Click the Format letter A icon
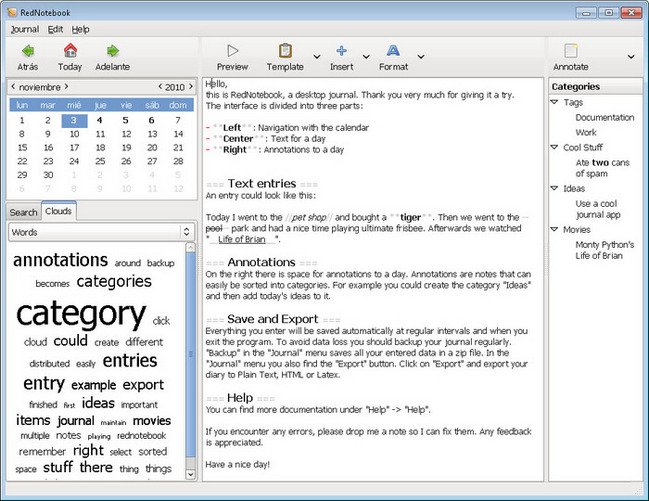This screenshot has height=501, width=649. click(x=393, y=51)
